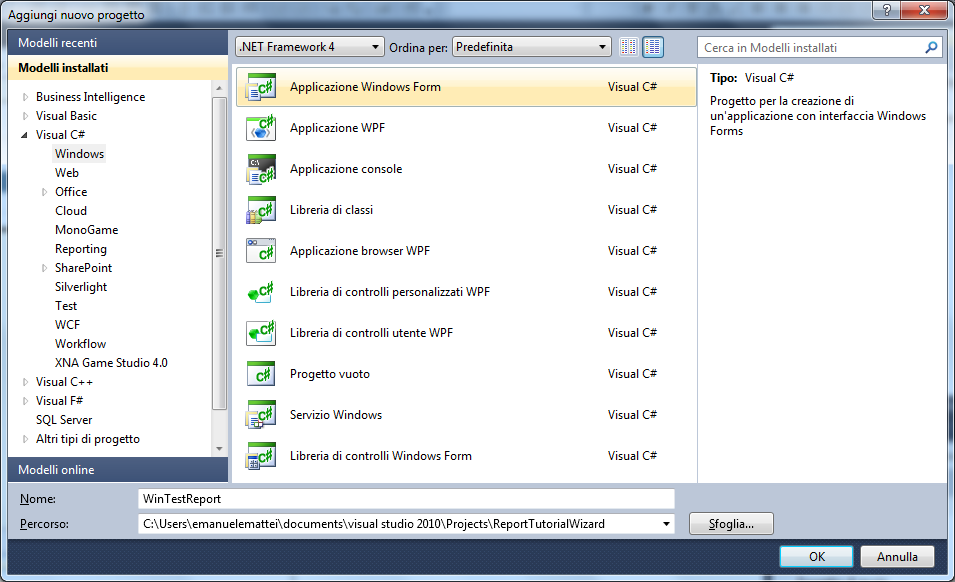Image resolution: width=955 pixels, height=582 pixels.
Task: Select the Web tree item
Action: click(67, 173)
